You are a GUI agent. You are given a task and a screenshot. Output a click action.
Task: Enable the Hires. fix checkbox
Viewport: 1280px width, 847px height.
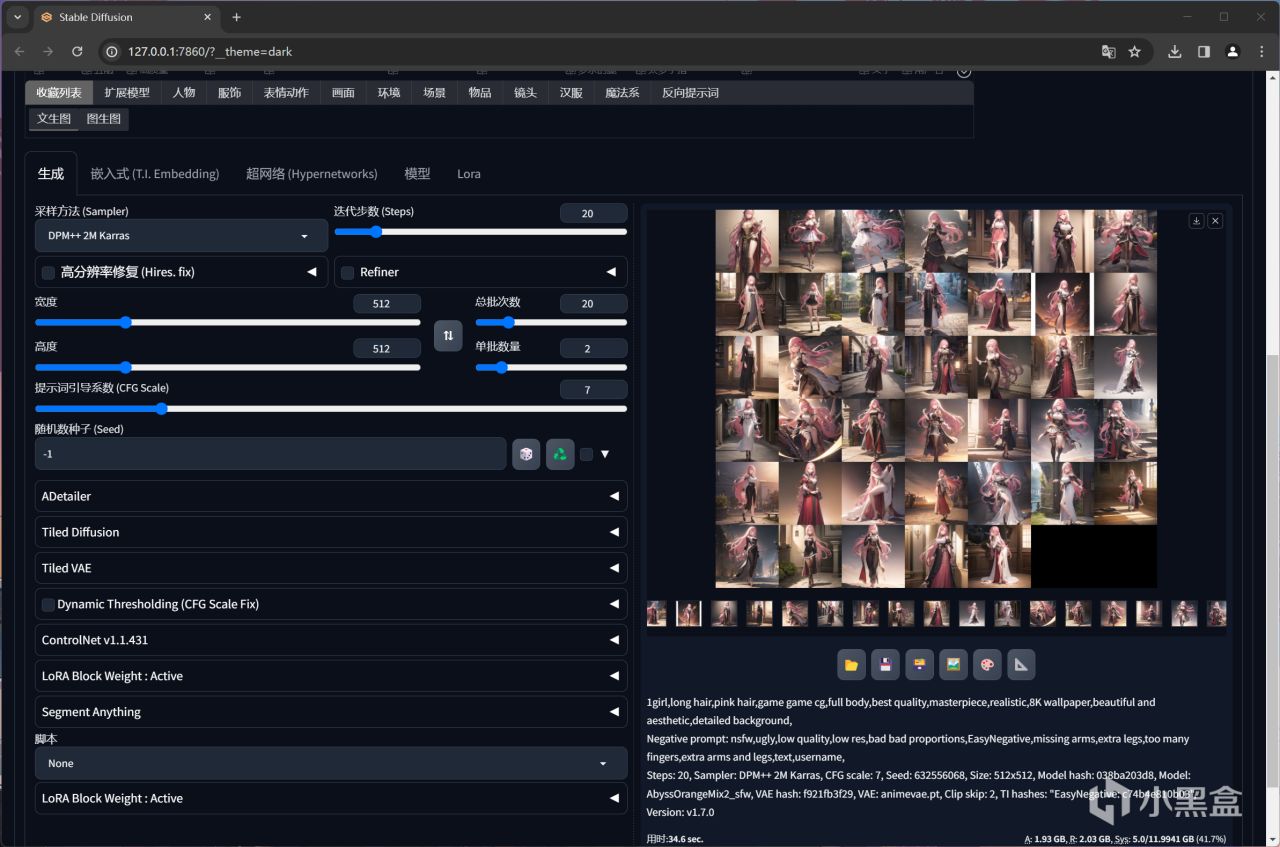[x=48, y=272]
